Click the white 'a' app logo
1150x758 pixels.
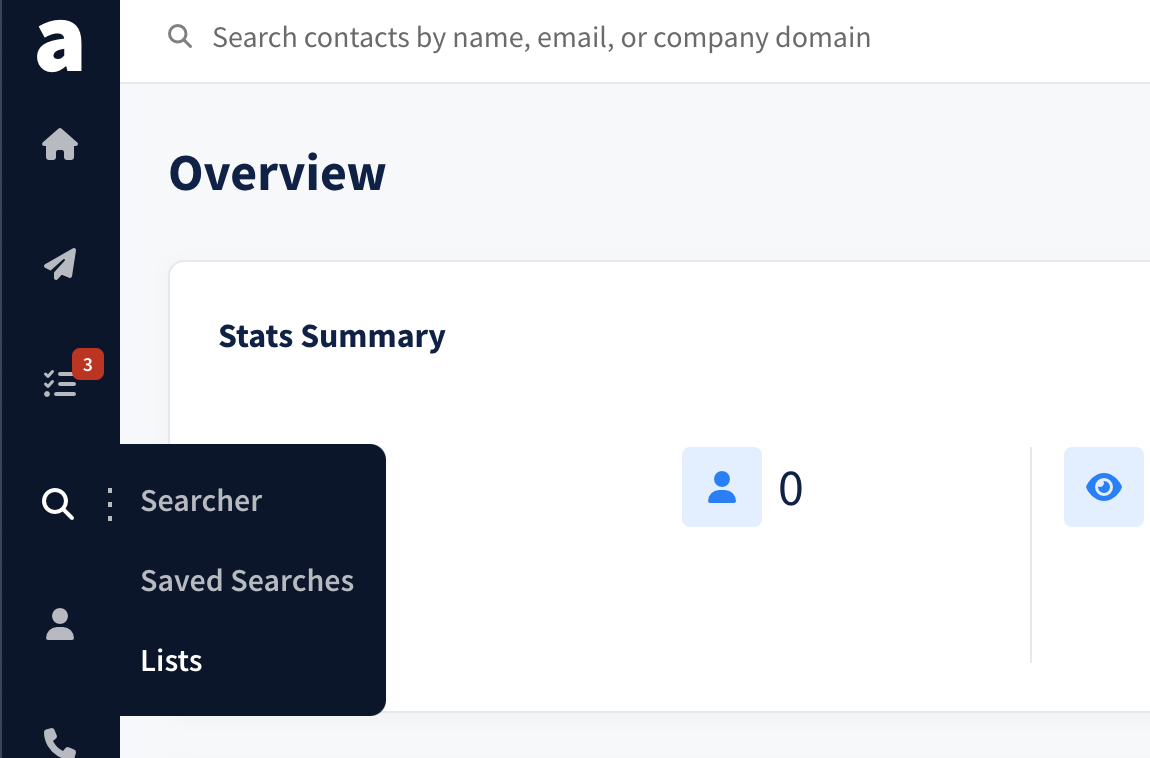pos(59,45)
